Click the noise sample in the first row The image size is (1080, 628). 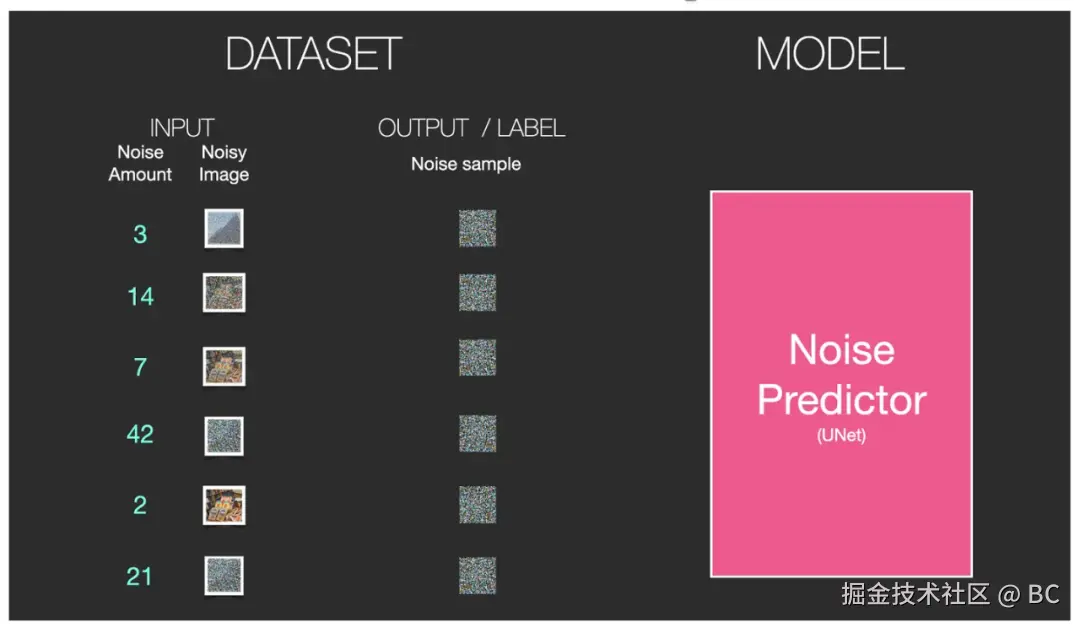point(477,229)
